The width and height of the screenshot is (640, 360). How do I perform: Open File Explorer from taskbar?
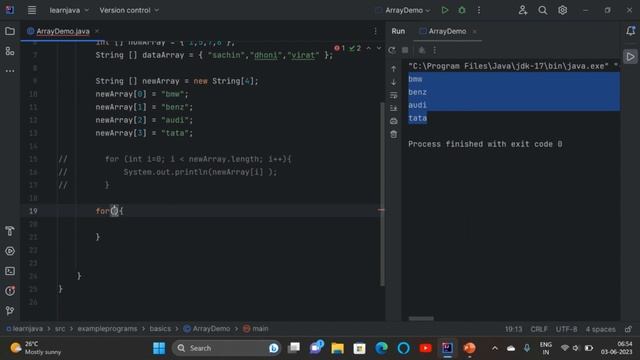tap(338, 348)
